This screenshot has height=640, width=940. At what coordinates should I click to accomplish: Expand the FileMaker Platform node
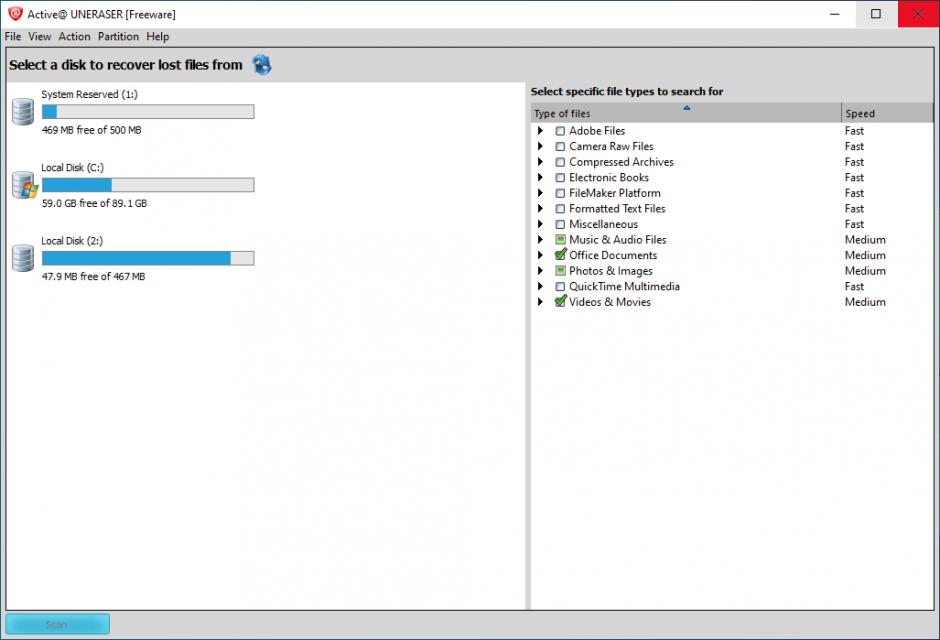(x=540, y=193)
